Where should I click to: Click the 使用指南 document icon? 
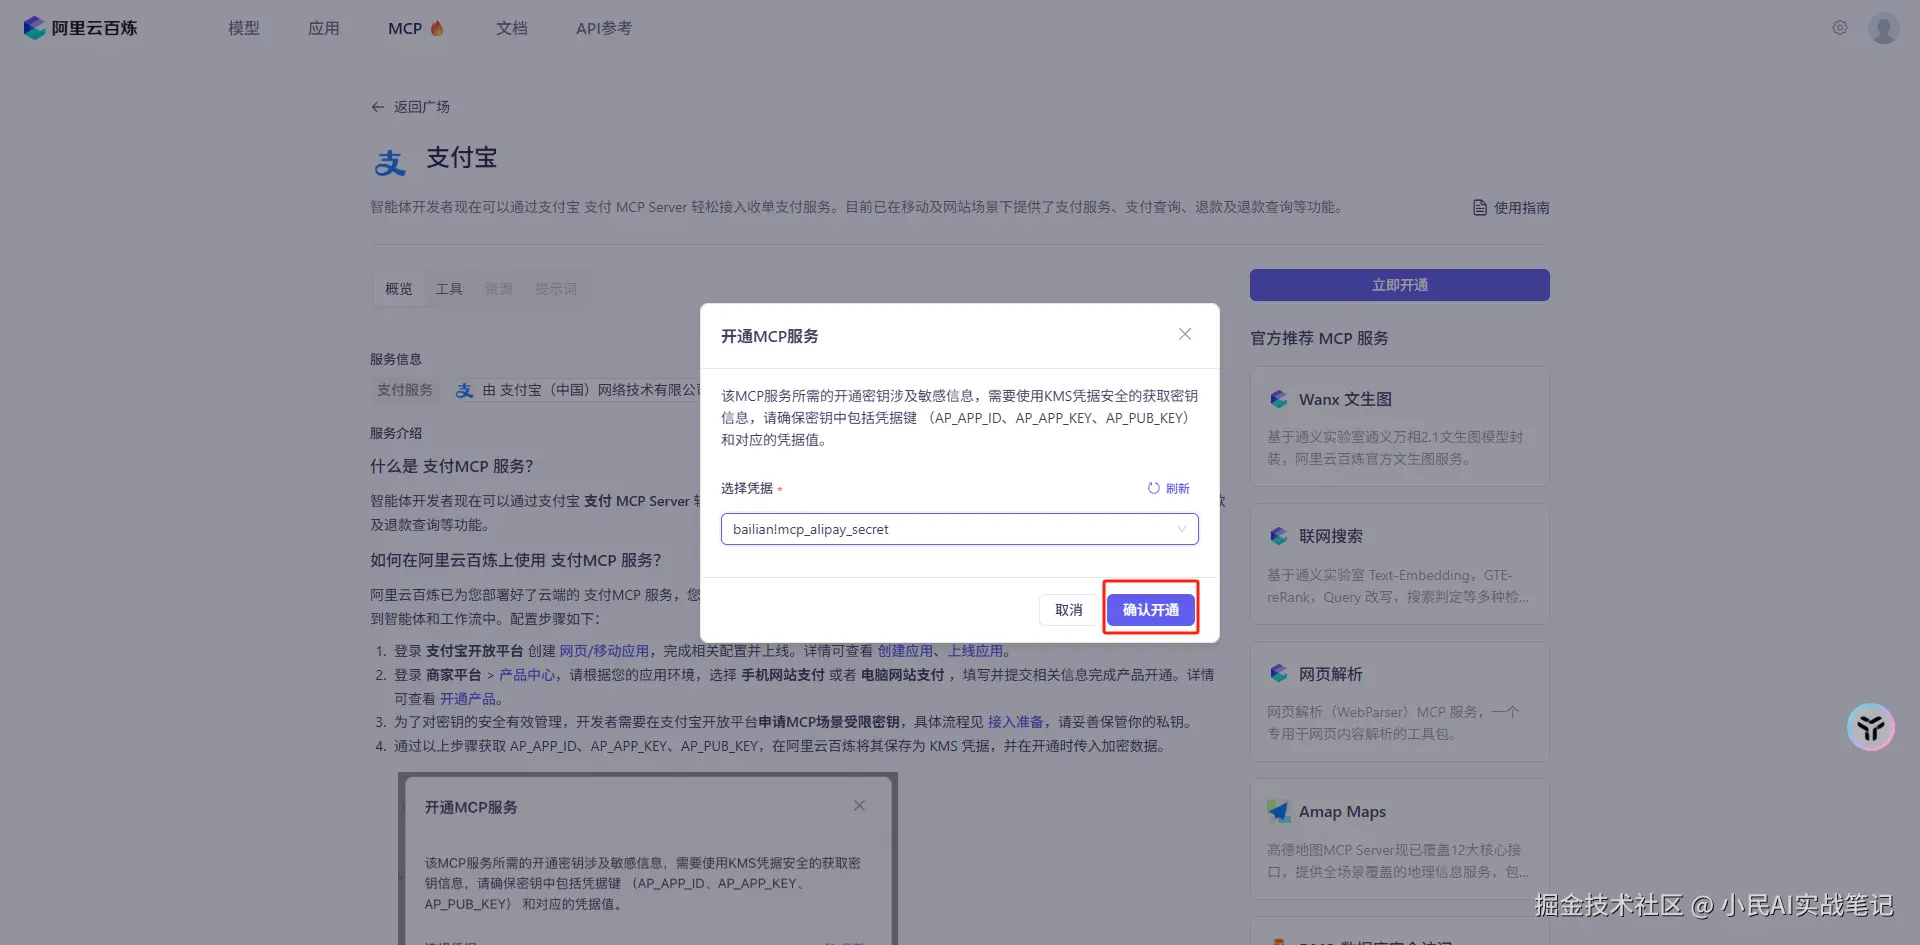[x=1480, y=208]
